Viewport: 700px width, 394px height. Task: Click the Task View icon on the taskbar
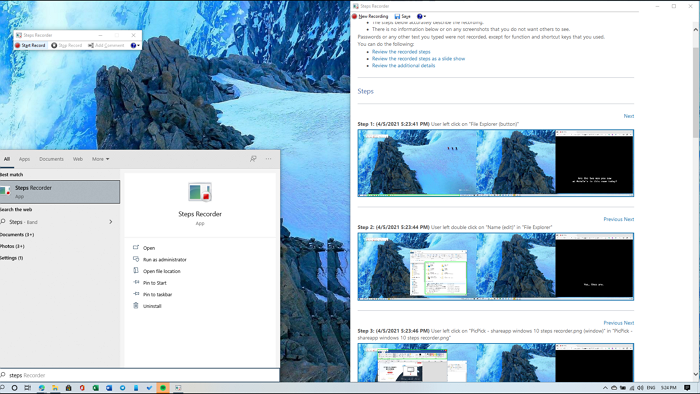coord(28,388)
